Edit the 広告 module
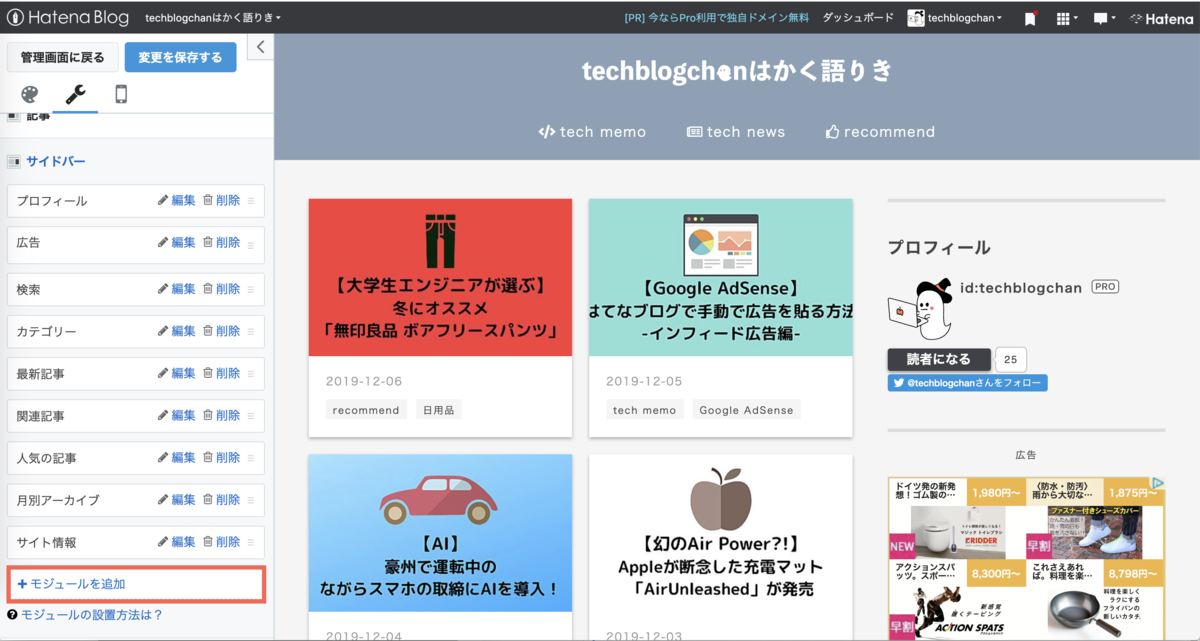 [177, 242]
